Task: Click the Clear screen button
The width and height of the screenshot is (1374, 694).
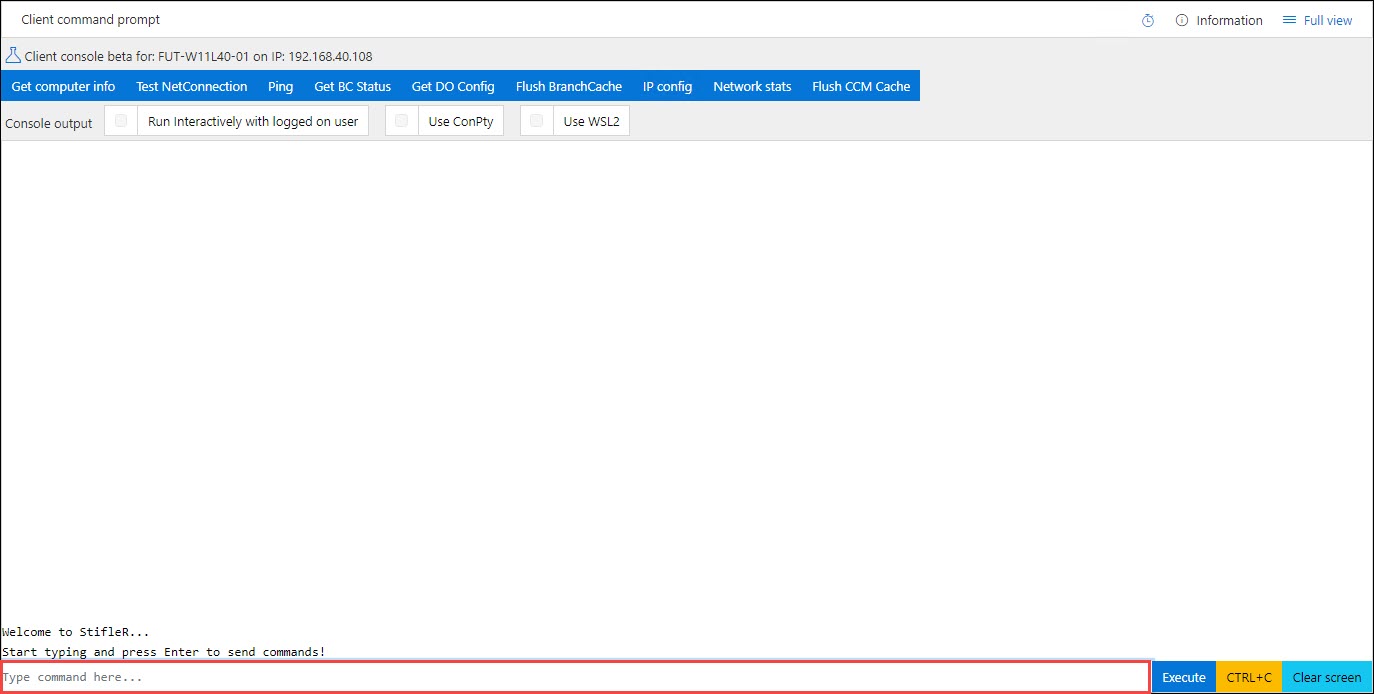Action: [x=1327, y=677]
